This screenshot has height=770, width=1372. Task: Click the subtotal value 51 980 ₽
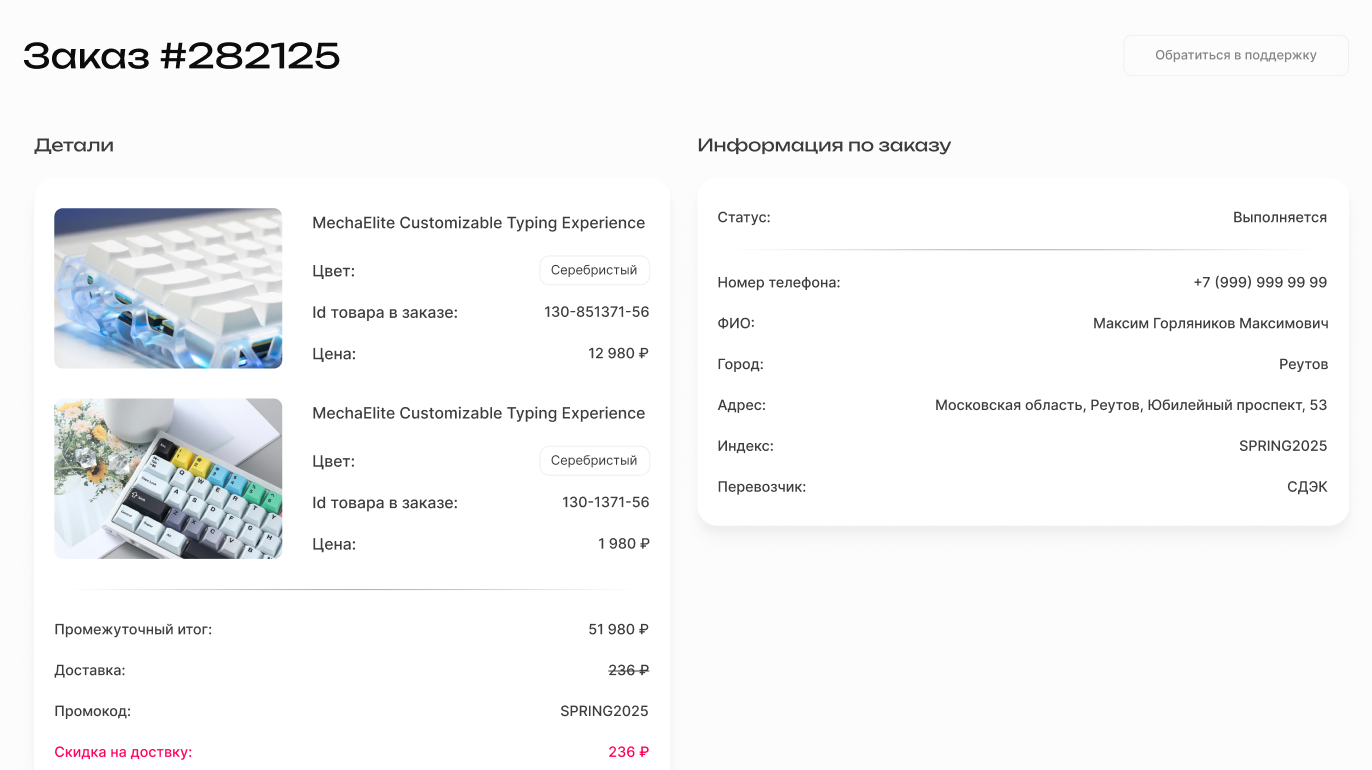pyautogui.click(x=618, y=630)
